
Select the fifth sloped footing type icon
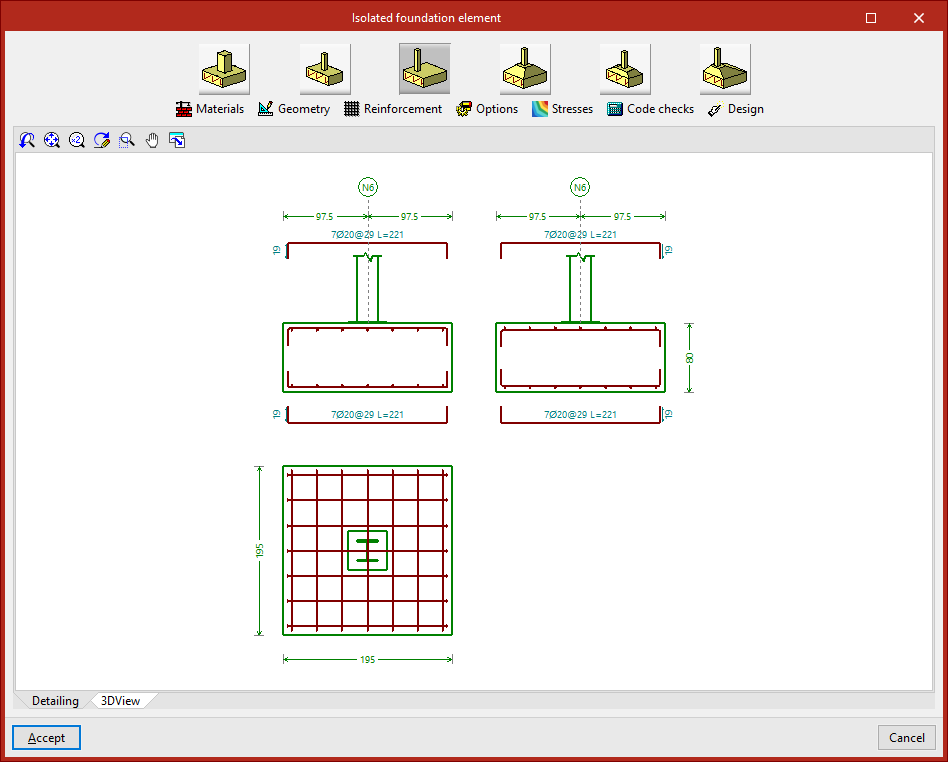click(625, 69)
